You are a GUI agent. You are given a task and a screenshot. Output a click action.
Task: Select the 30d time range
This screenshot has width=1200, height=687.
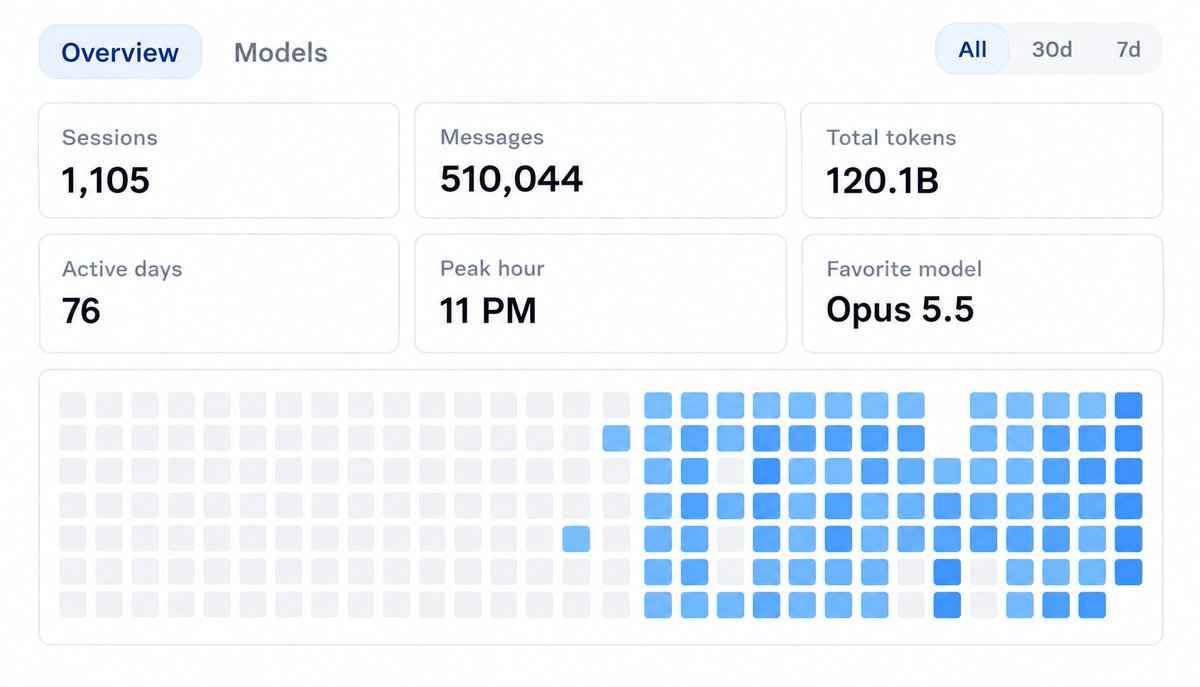1051,49
